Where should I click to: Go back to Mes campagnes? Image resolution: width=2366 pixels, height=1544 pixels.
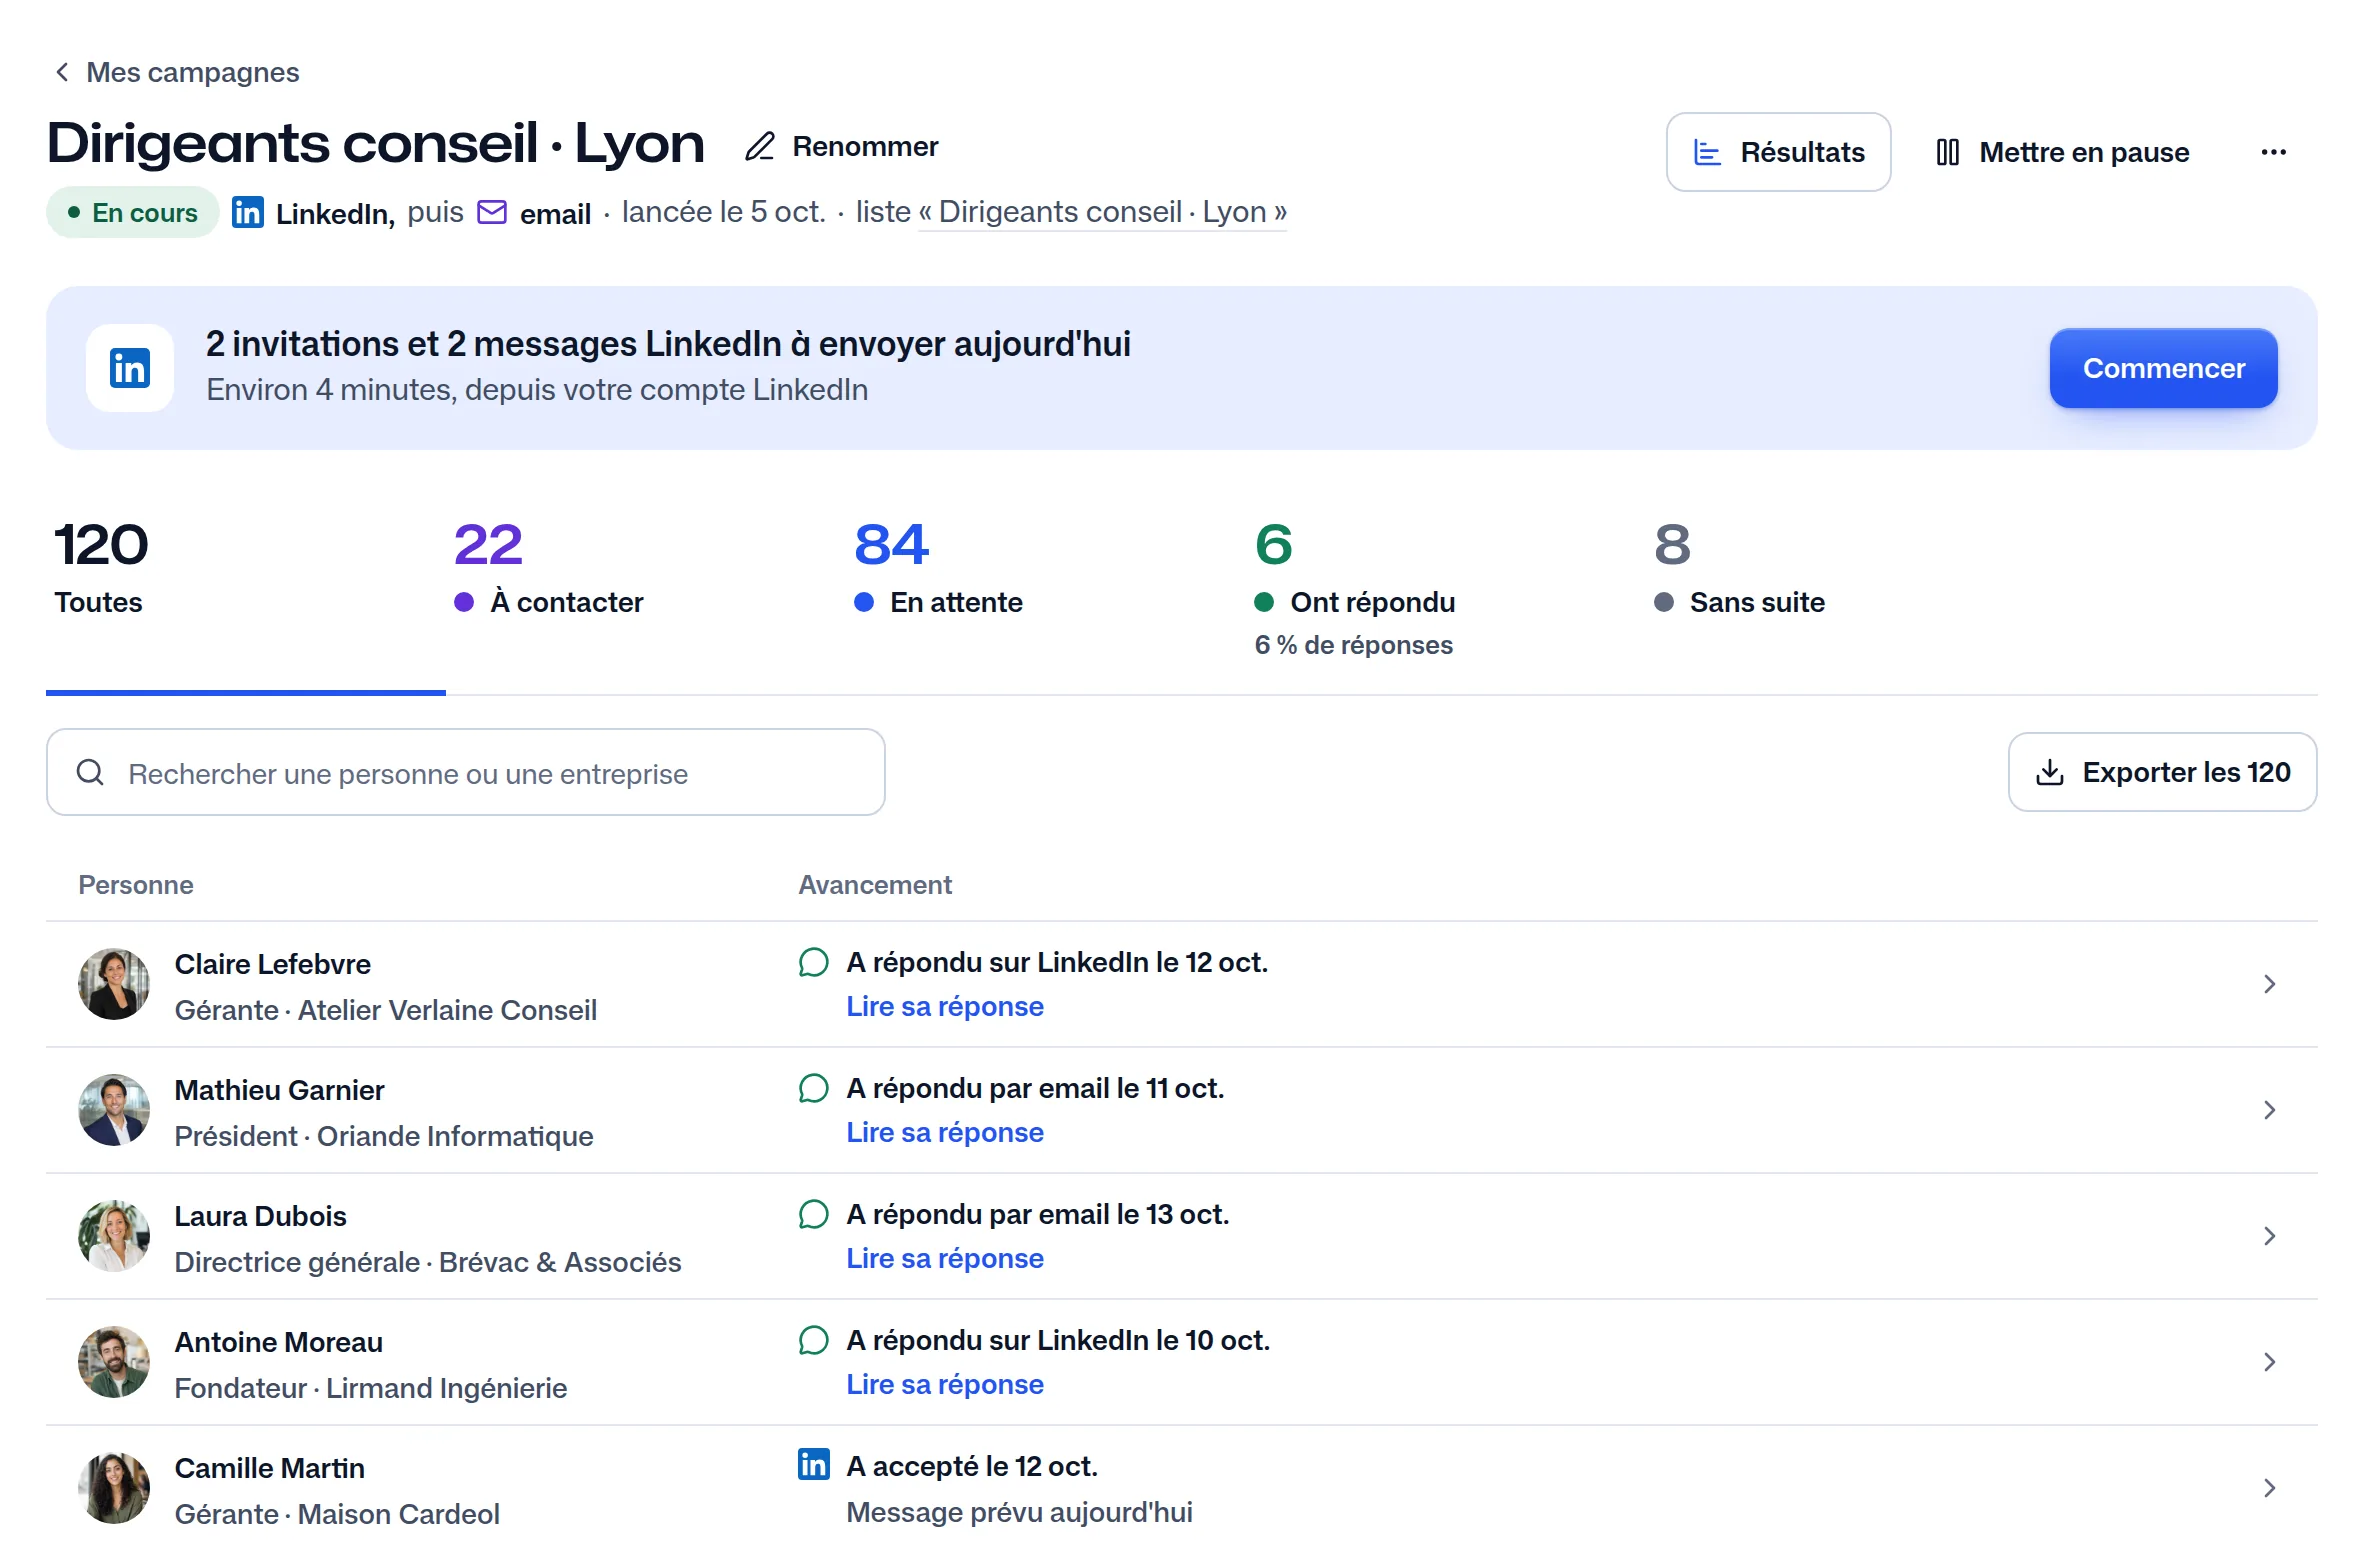[x=177, y=72]
